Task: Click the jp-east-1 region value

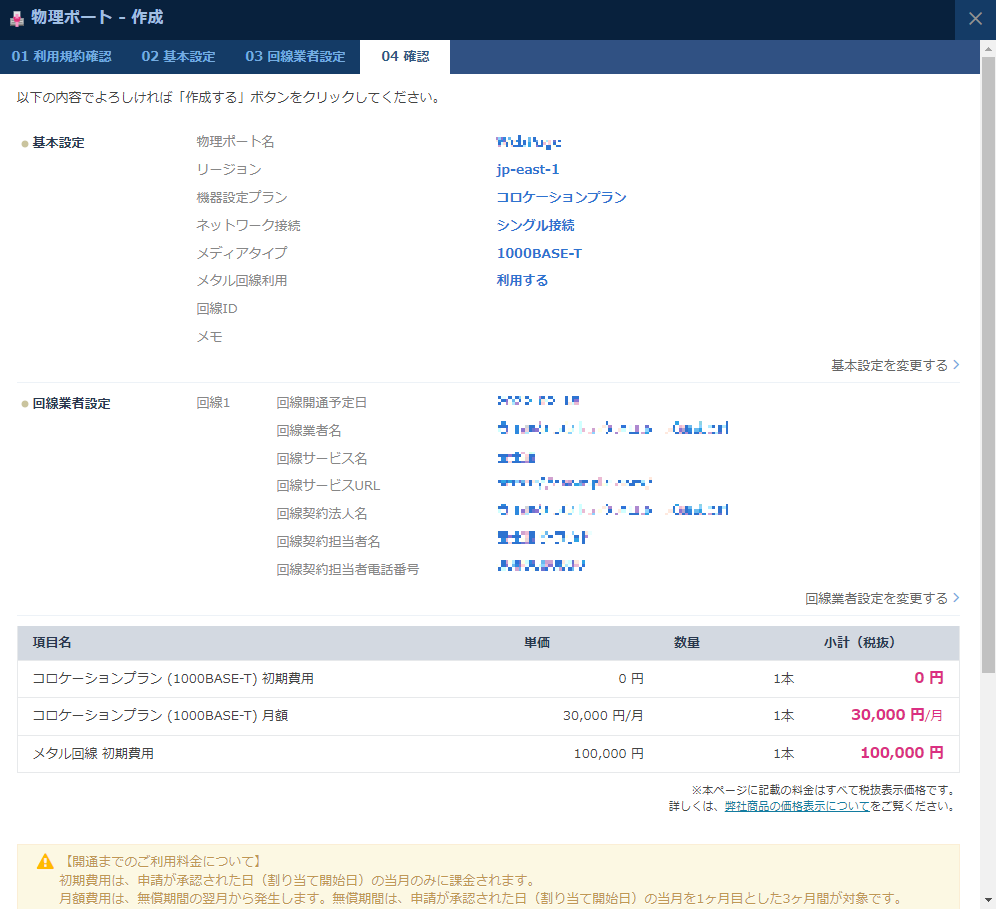Action: (528, 170)
